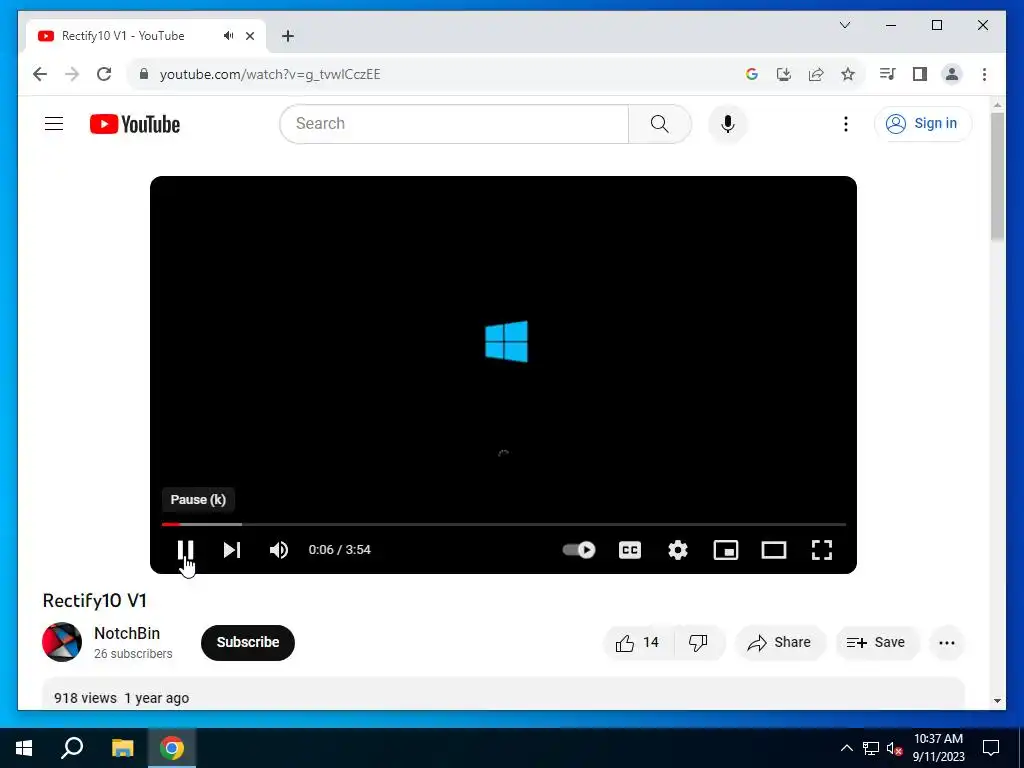Open File Explorer from the taskbar
The height and width of the screenshot is (768, 1024).
(122, 748)
